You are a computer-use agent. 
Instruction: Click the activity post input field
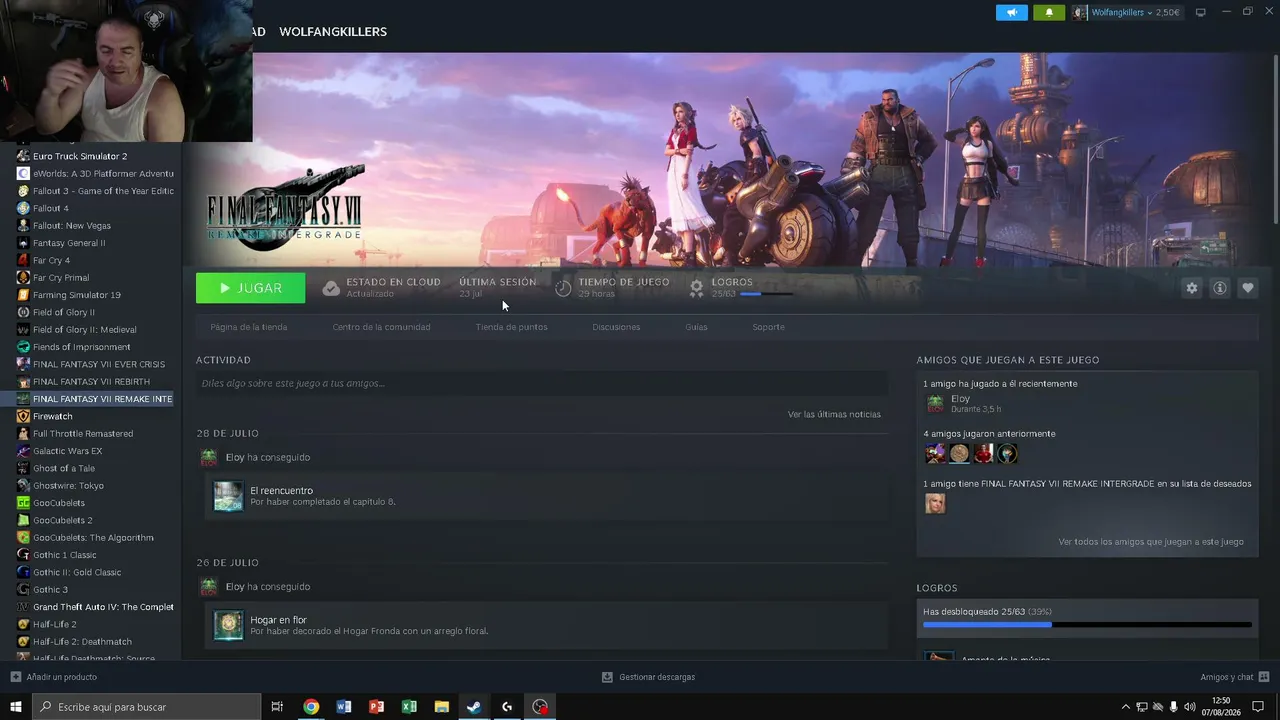[542, 383]
